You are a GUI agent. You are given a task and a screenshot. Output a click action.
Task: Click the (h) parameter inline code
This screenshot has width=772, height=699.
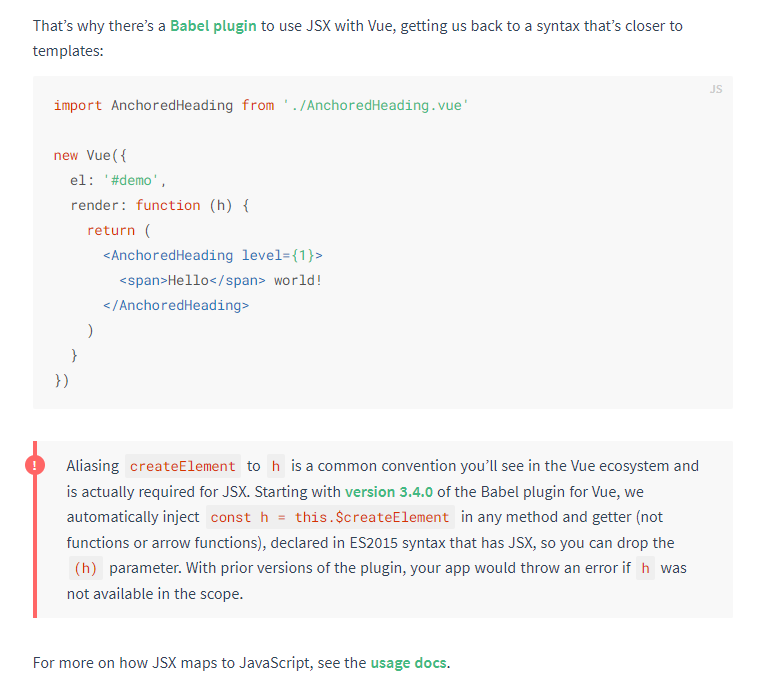coord(85,568)
